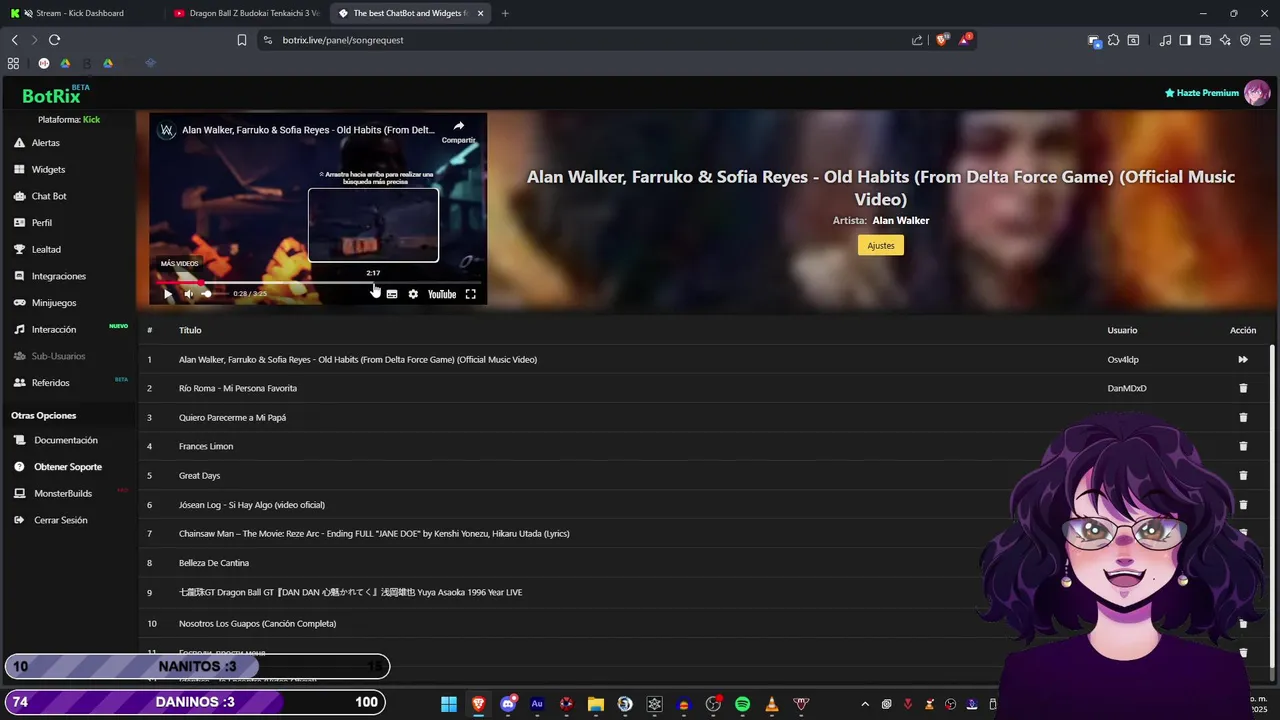Toggle the browser sidebar panel
The height and width of the screenshot is (720, 1280).
1185,40
